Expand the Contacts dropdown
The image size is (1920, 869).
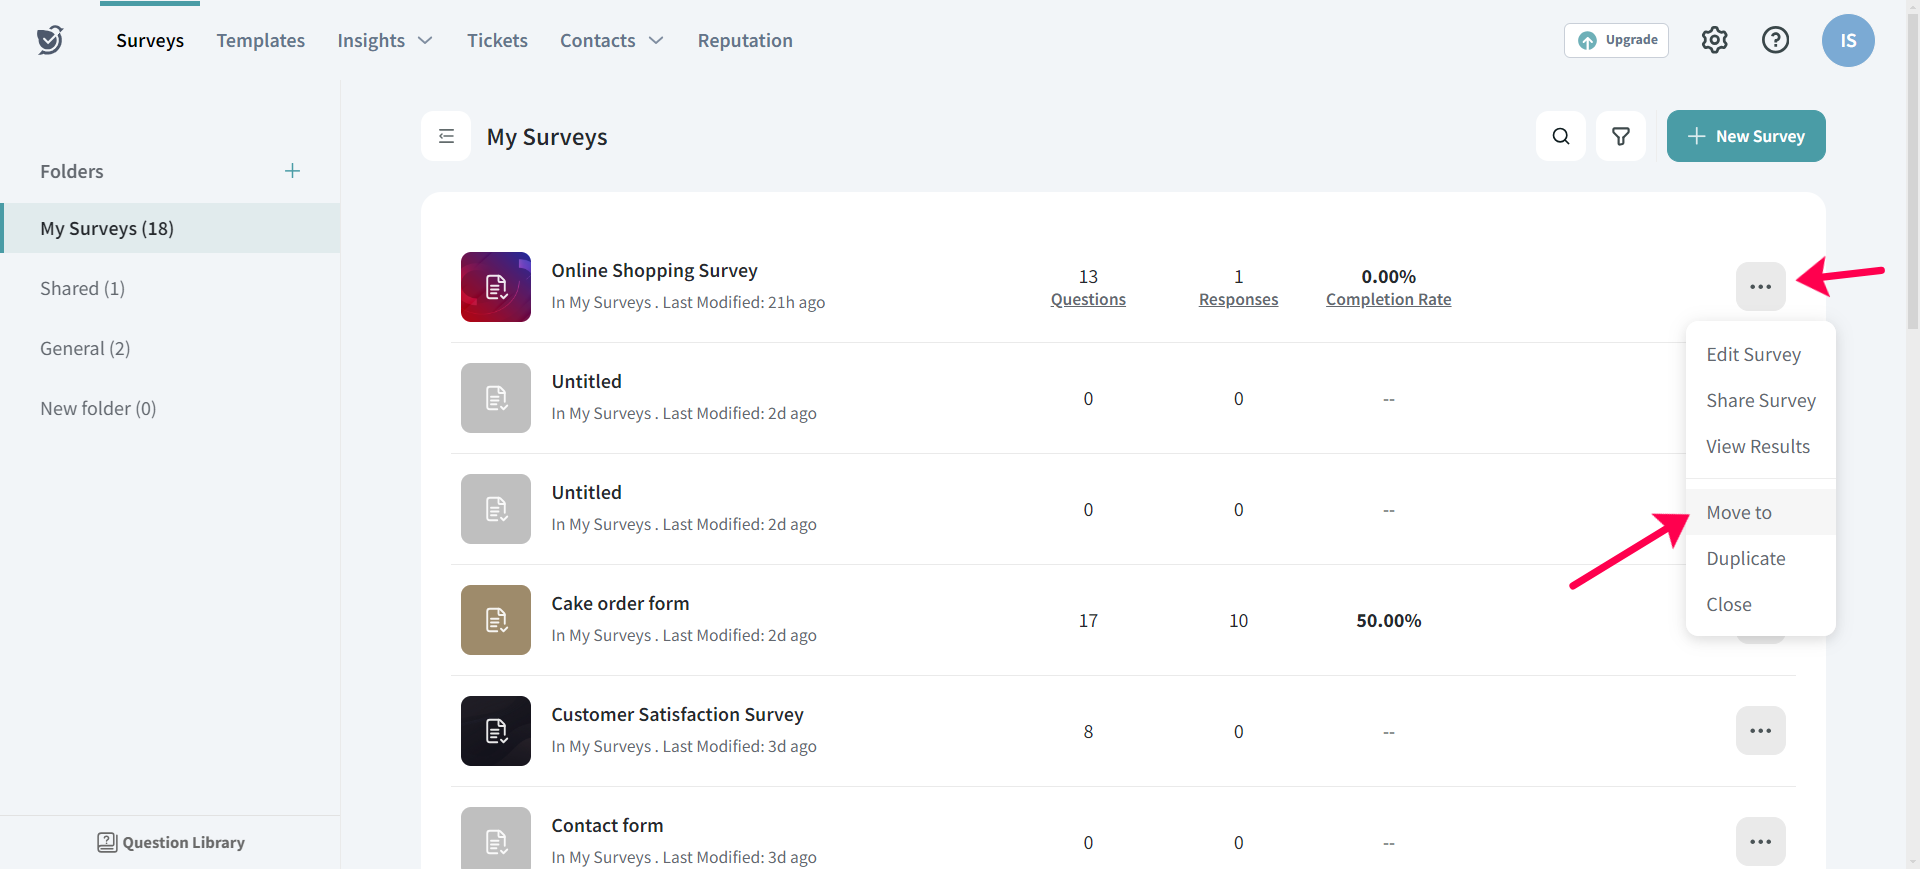(x=611, y=41)
